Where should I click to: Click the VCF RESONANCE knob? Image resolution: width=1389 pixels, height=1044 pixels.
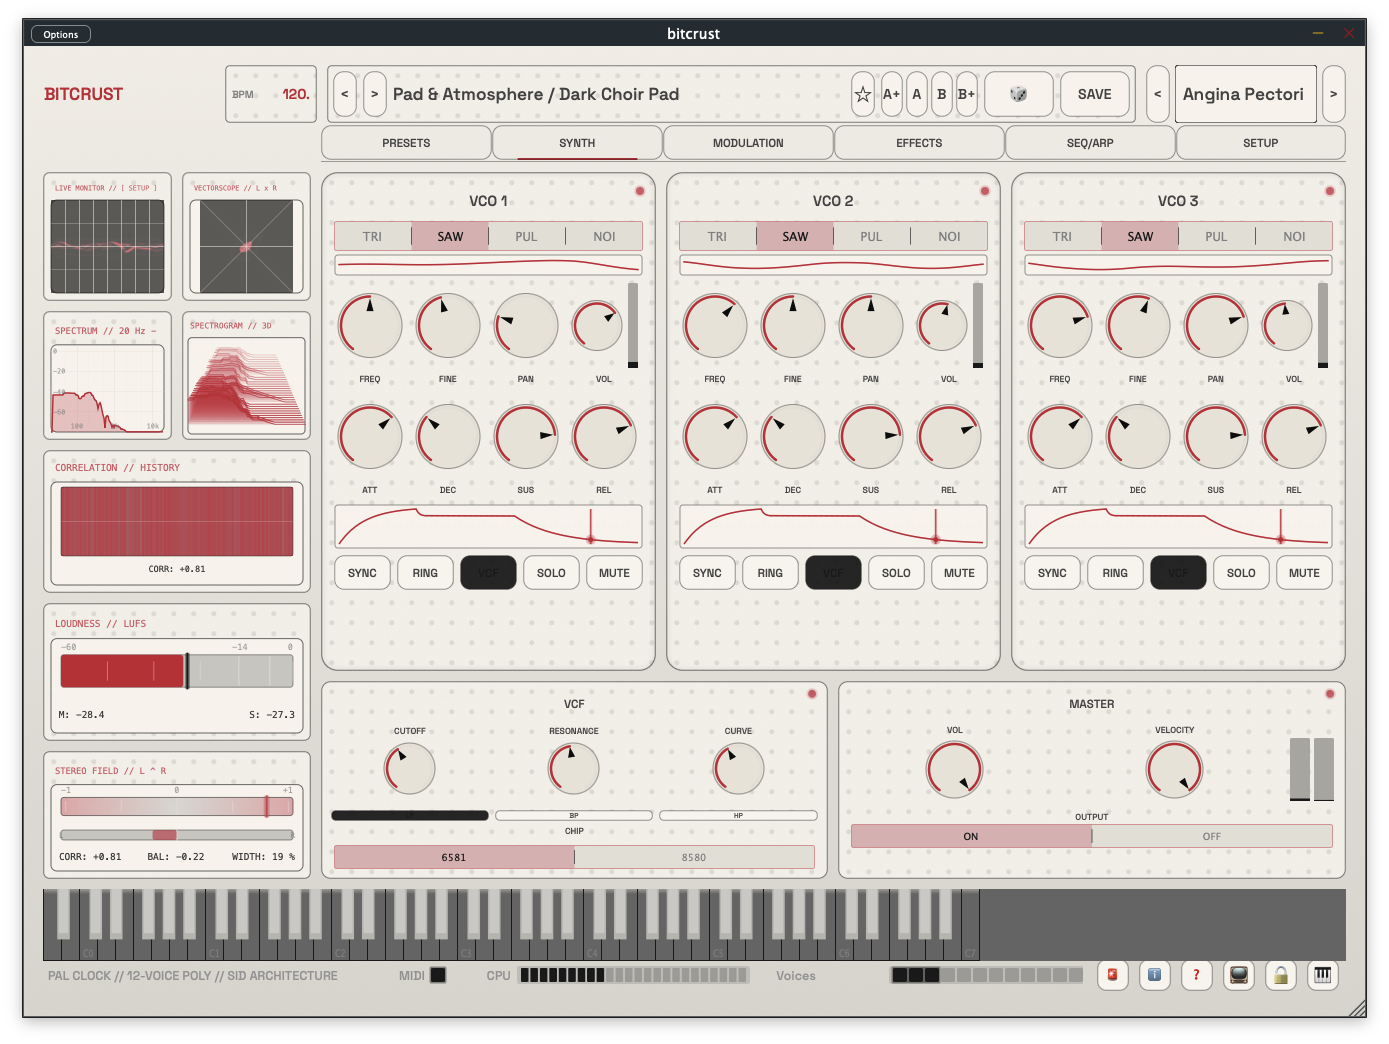tap(574, 769)
